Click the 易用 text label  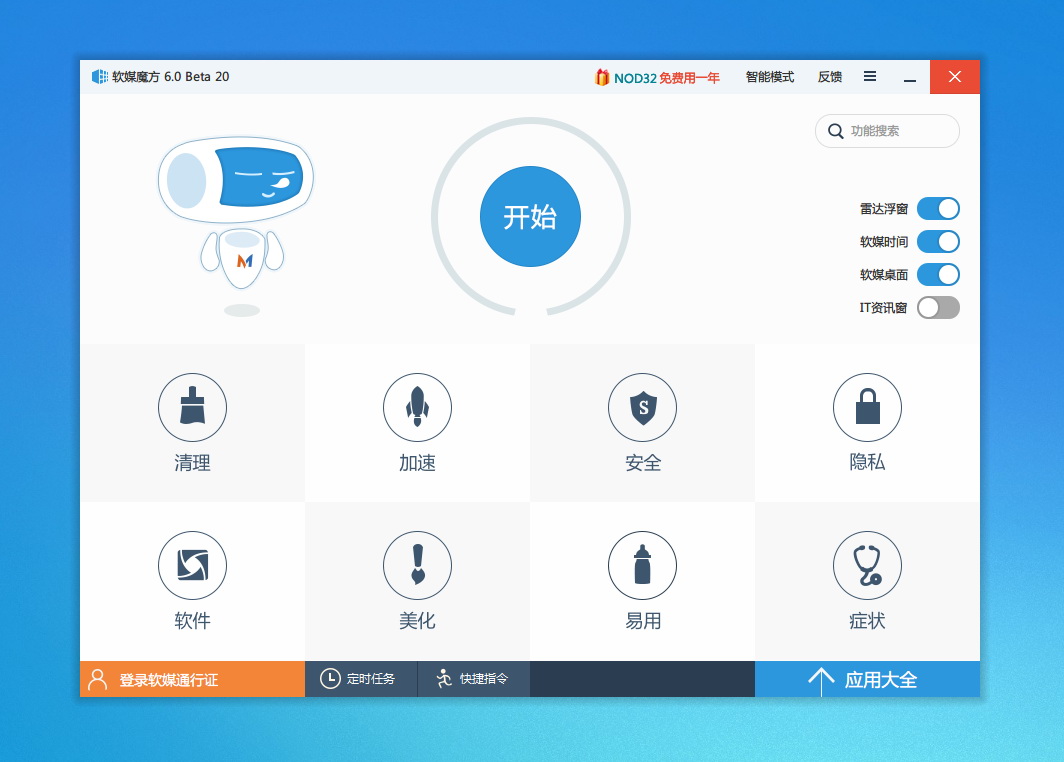click(x=643, y=620)
